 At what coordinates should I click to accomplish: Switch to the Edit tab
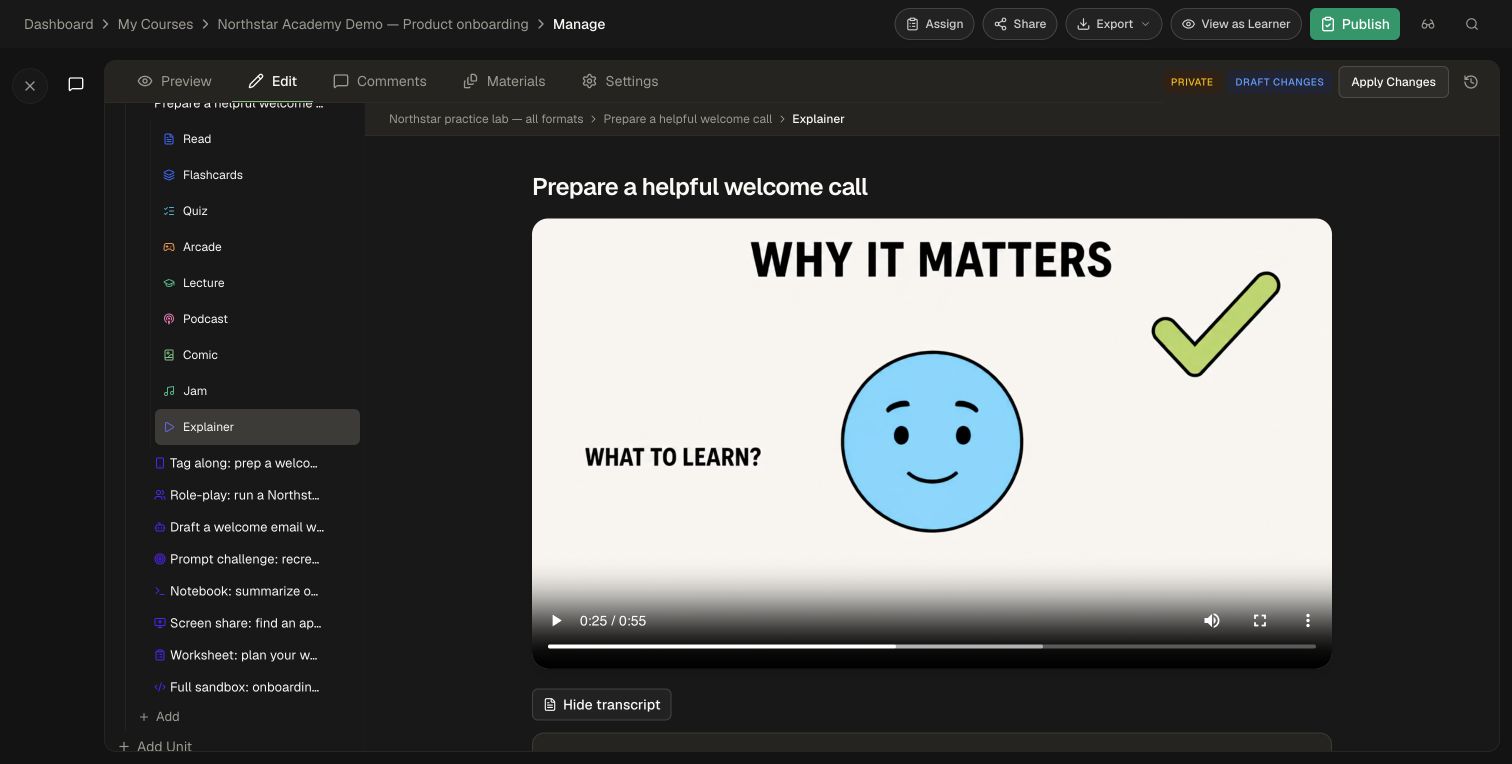[273, 81]
